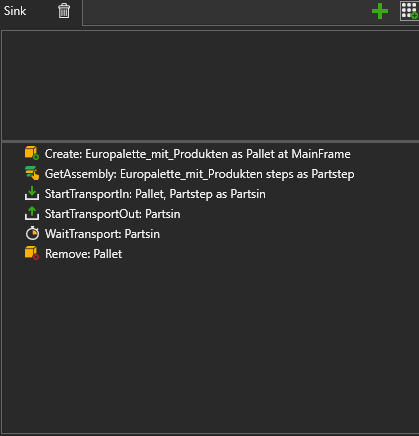
Task: Click the StartTransportOut upload arrow icon
Action: [32, 213]
